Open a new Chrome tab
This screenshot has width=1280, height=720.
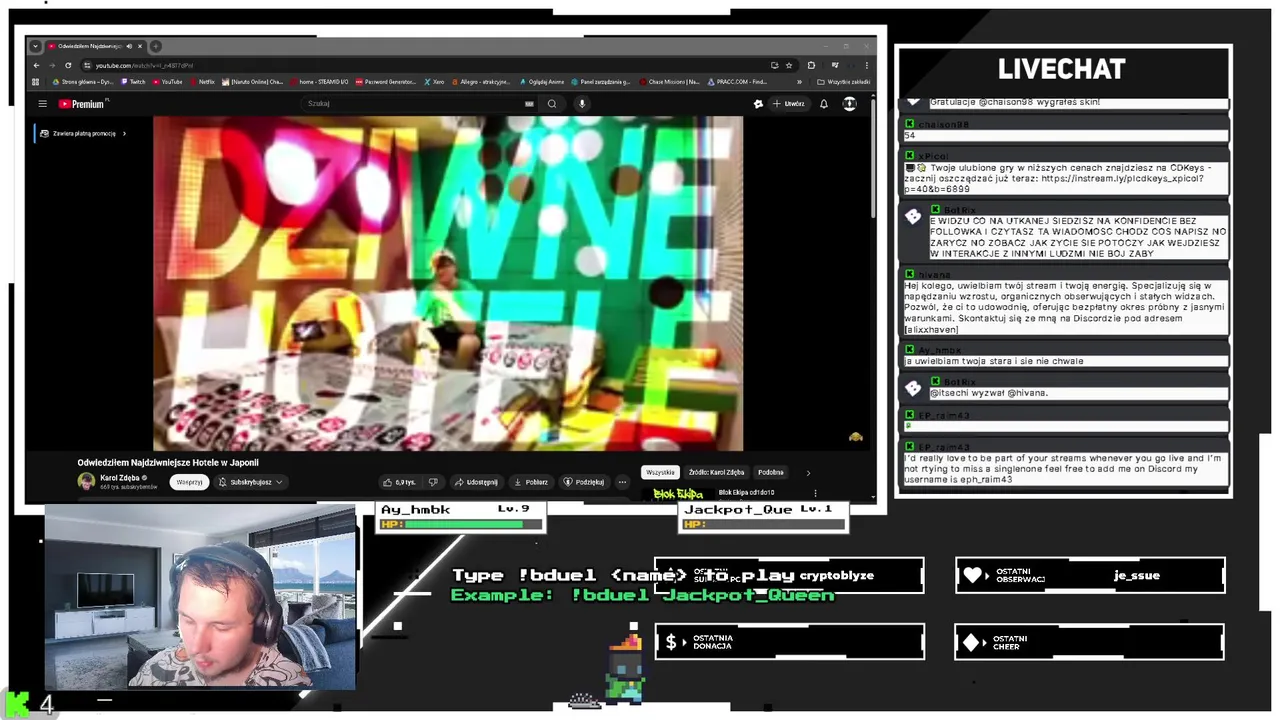click(156, 46)
